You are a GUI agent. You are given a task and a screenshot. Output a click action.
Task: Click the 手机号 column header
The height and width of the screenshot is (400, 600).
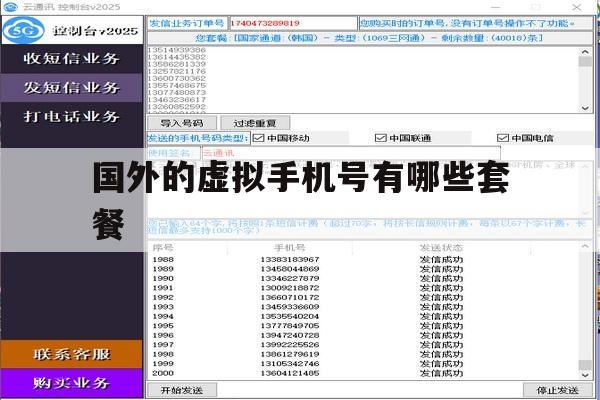(290, 248)
